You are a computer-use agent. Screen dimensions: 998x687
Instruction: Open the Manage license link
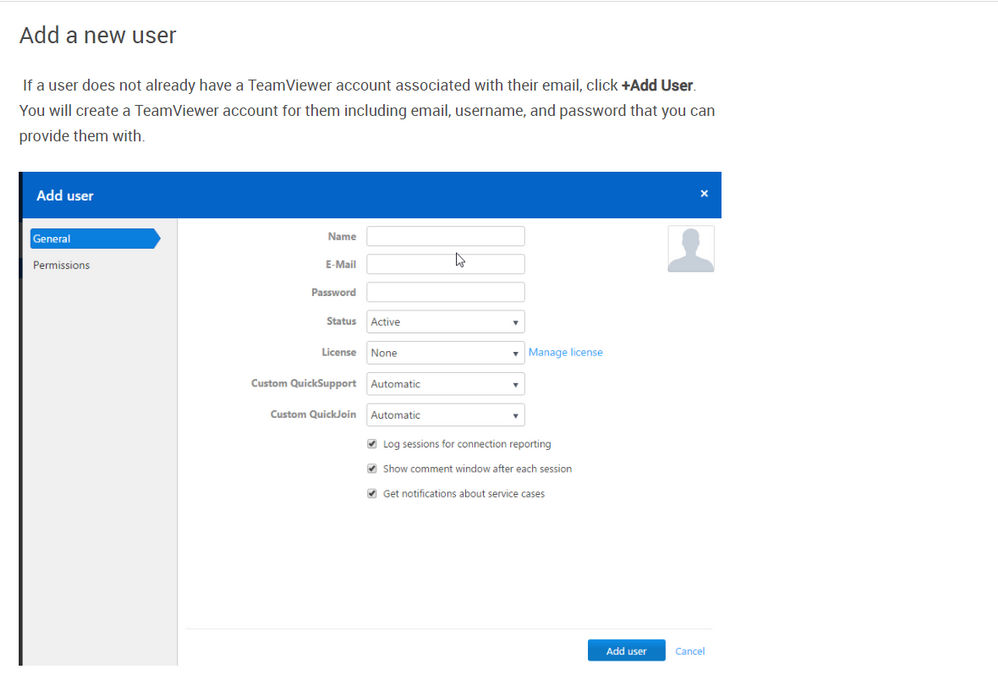[x=565, y=352]
